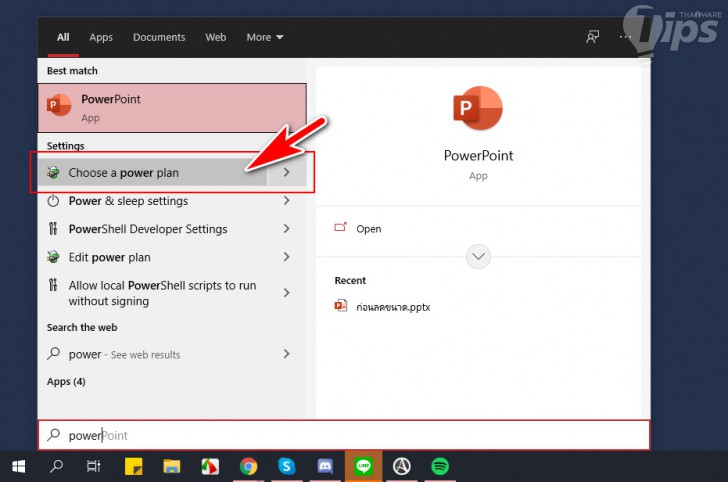Click Power & sleep settings text
728x482 pixels.
128,201
